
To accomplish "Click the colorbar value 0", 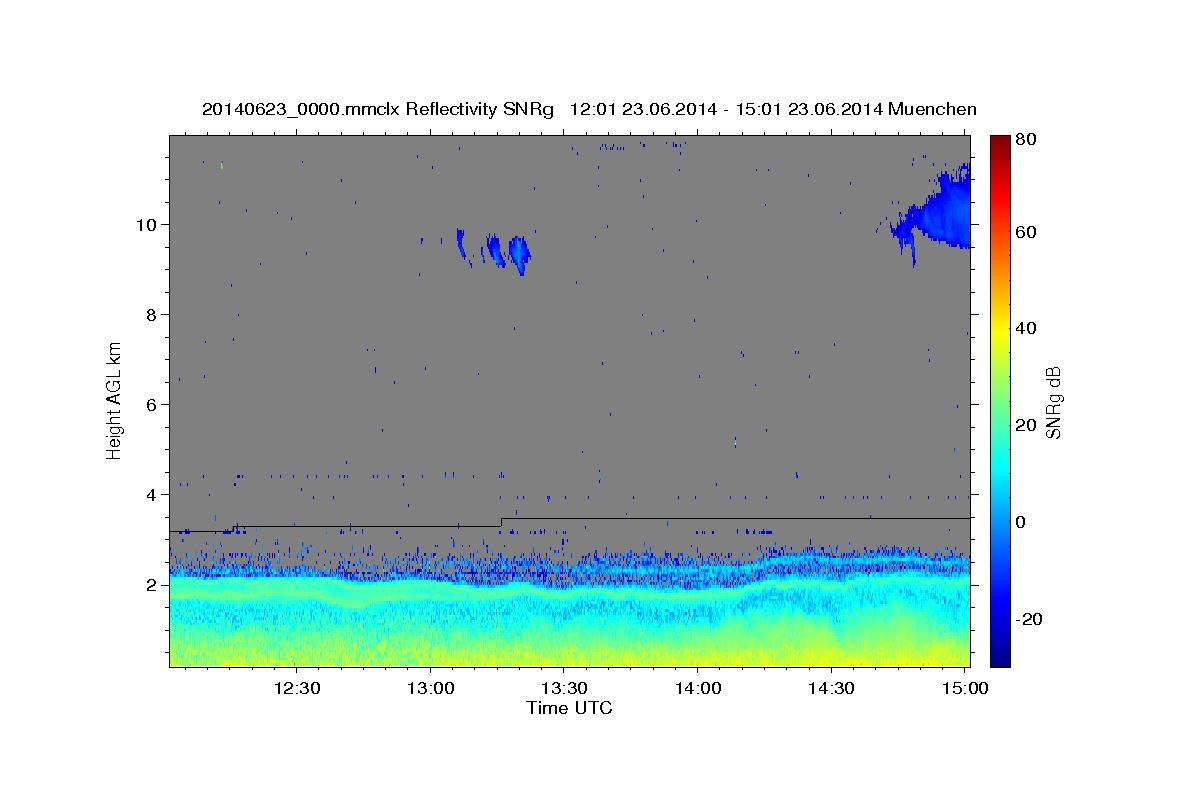I will tap(1021, 522).
